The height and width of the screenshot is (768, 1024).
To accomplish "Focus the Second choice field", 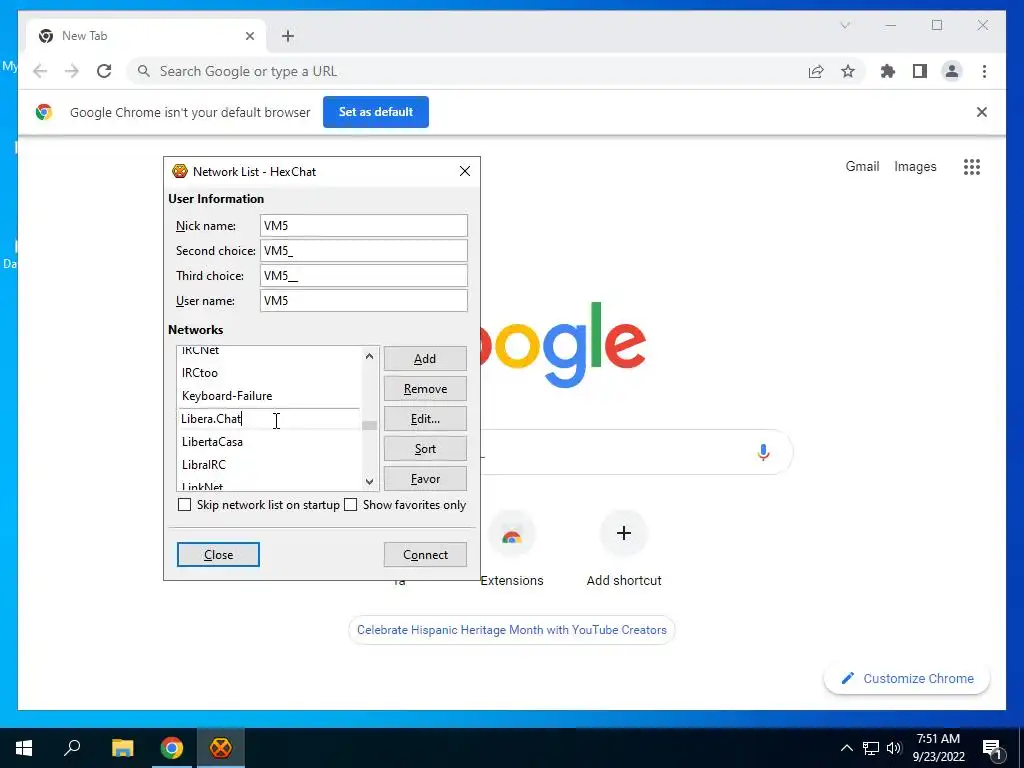I will coord(364,251).
